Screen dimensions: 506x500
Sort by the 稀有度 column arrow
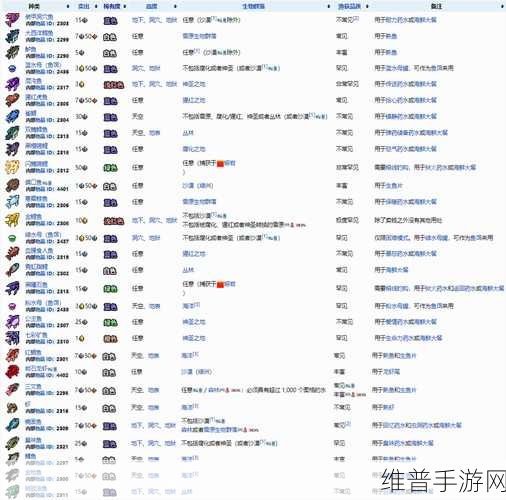tap(124, 6)
